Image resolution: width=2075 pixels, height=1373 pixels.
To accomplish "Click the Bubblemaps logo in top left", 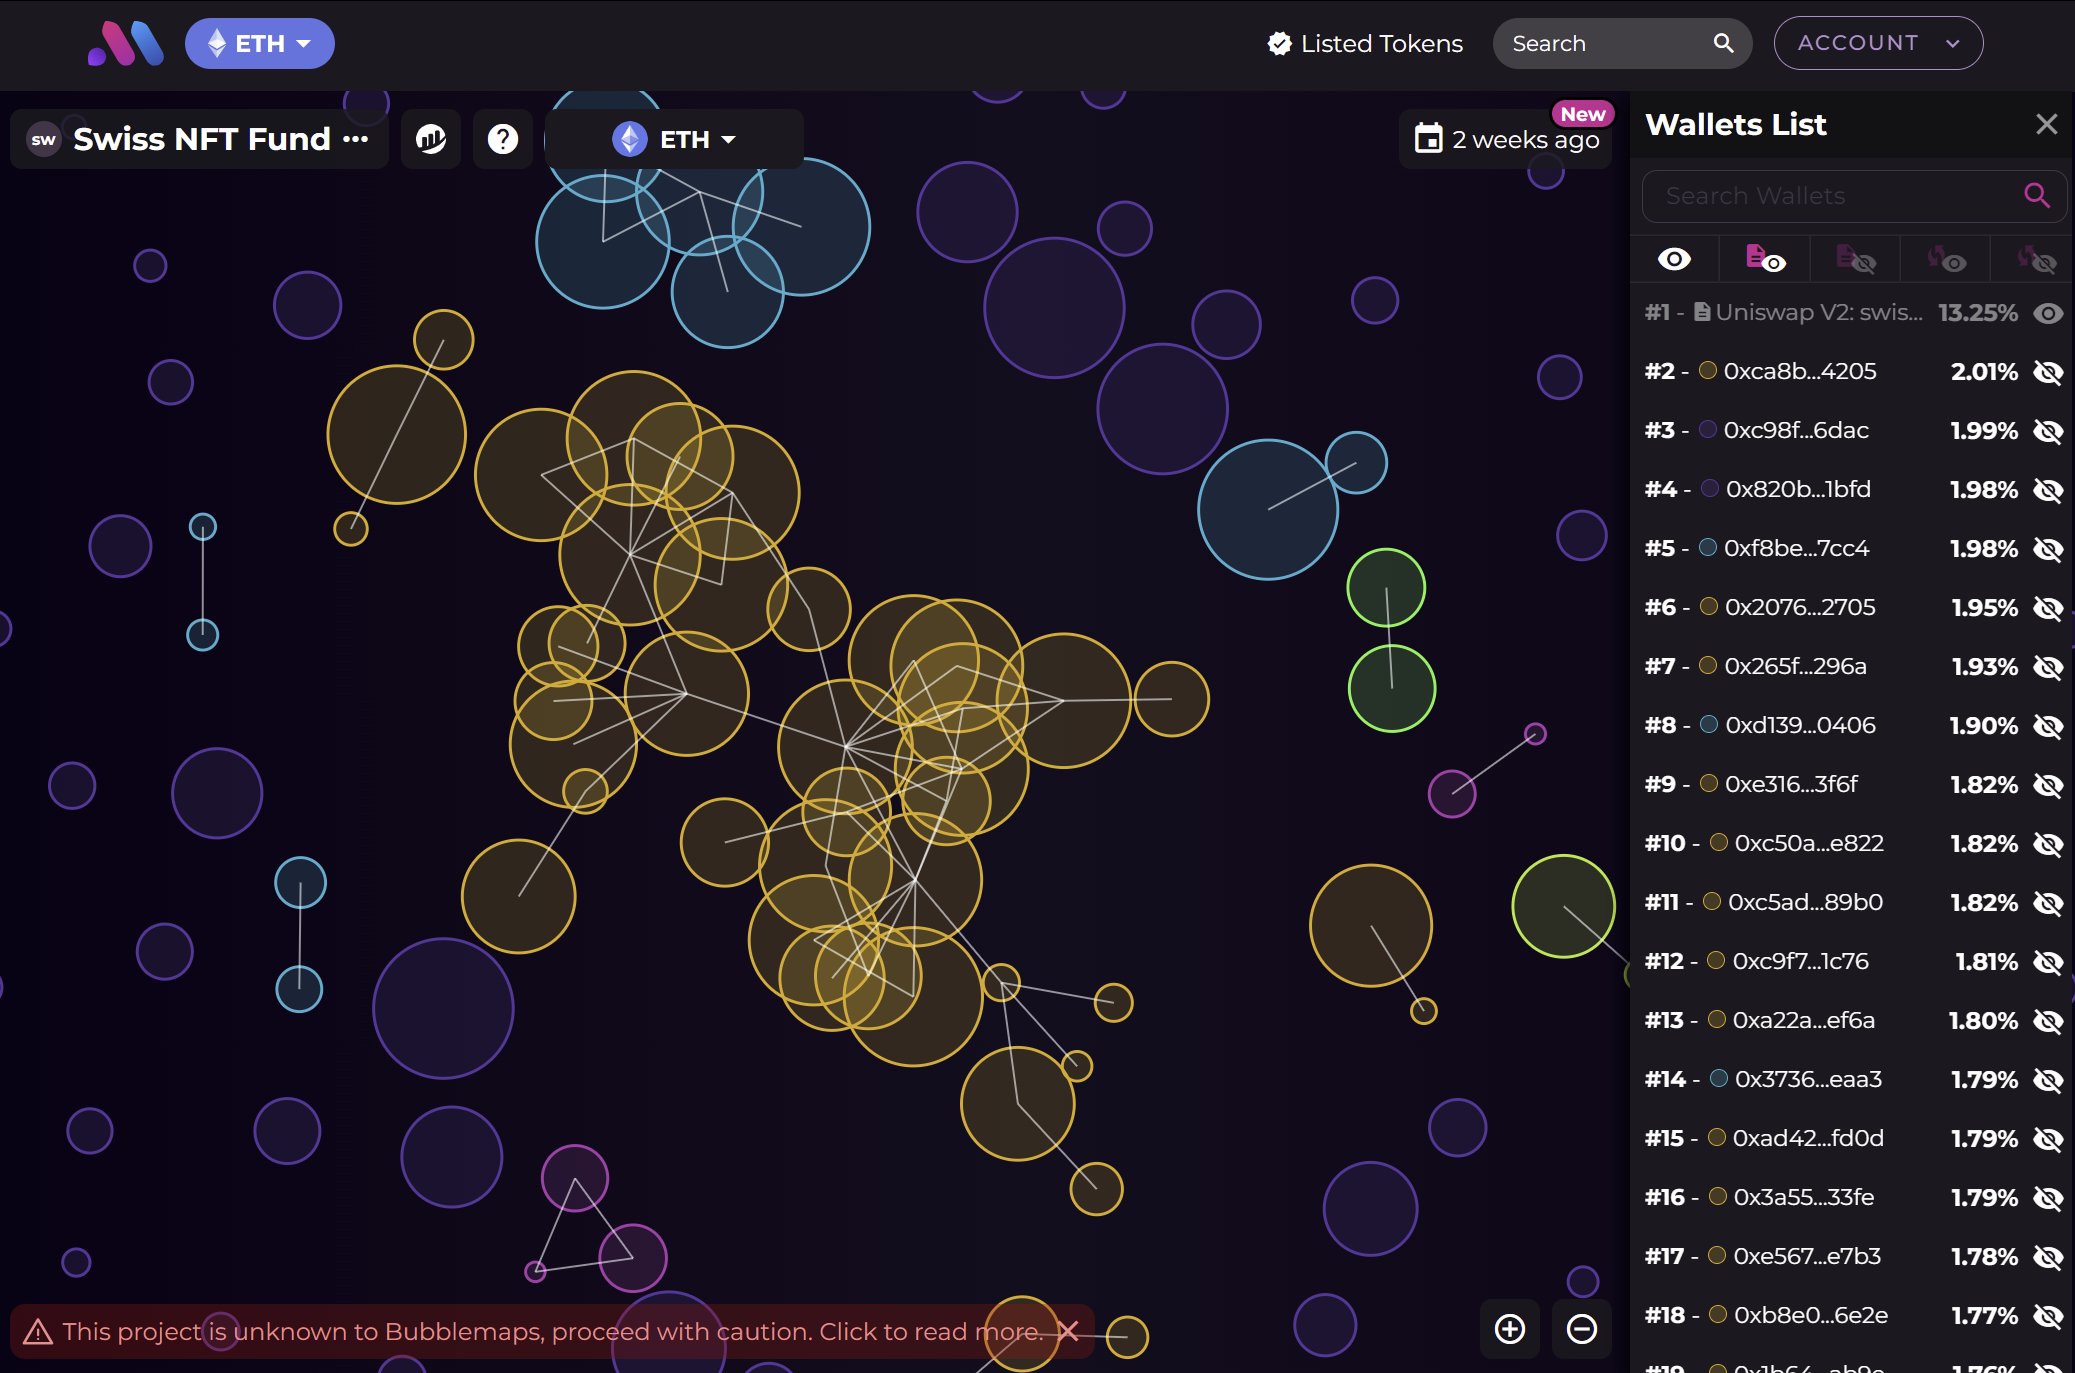I will [x=125, y=42].
